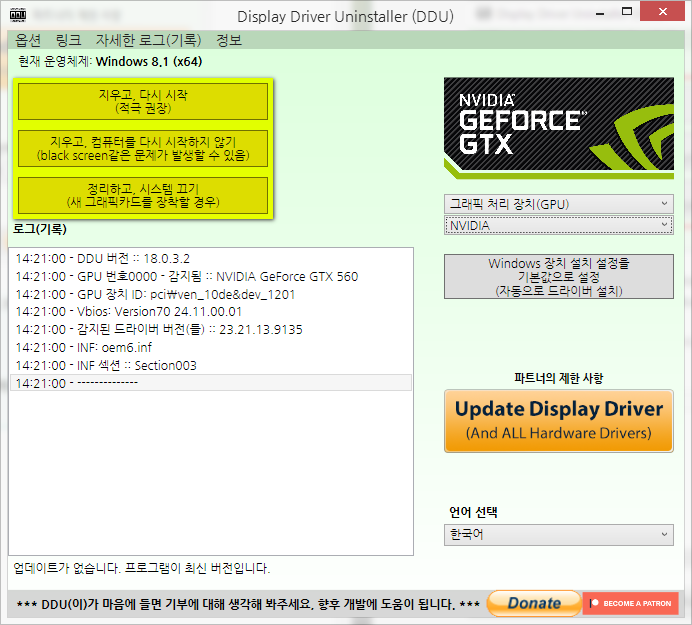Viewport: 692px width, 625px height.
Task: Select log line Vbios Version70 24.11.00.01
Action: point(211,312)
